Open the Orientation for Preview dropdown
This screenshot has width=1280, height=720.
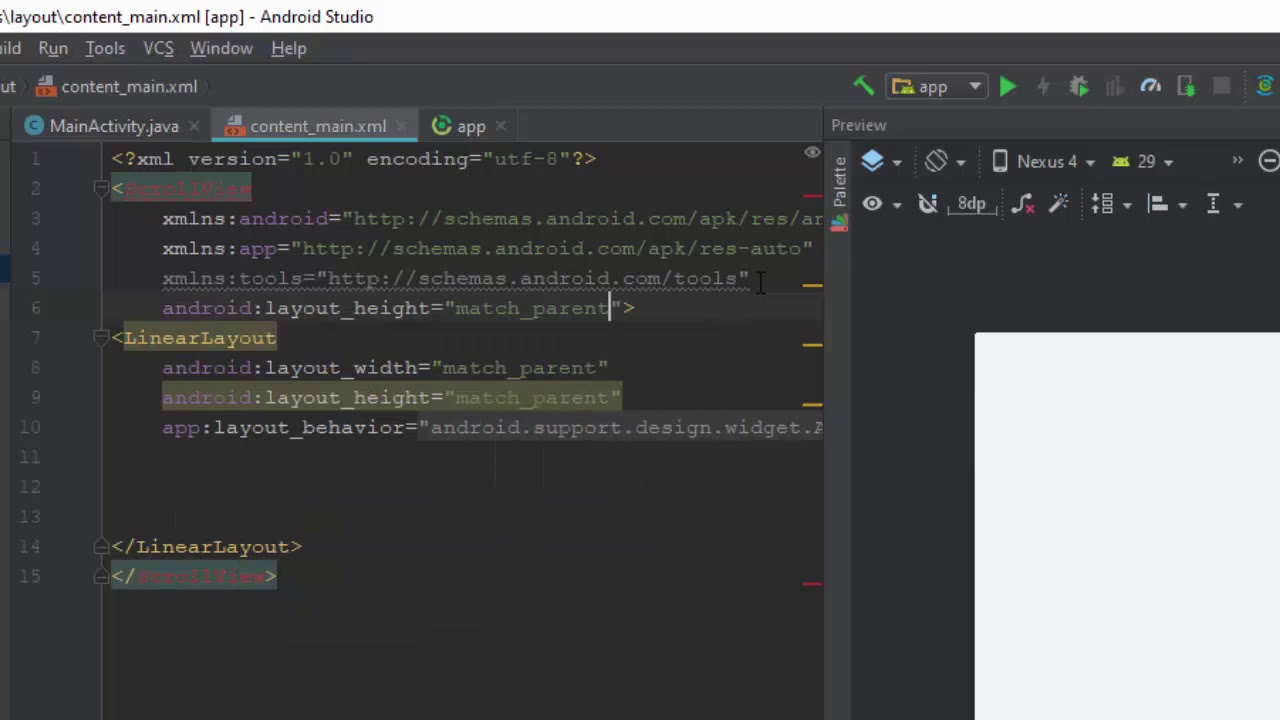coord(945,161)
